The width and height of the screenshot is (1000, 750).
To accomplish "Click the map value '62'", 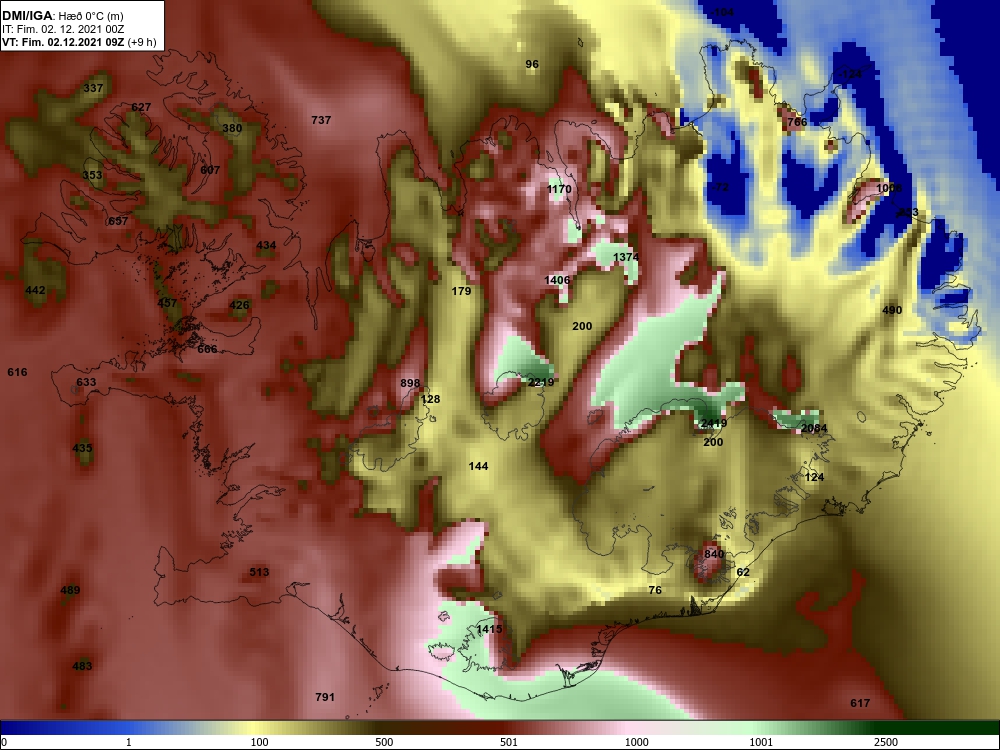I will click(x=743, y=572).
